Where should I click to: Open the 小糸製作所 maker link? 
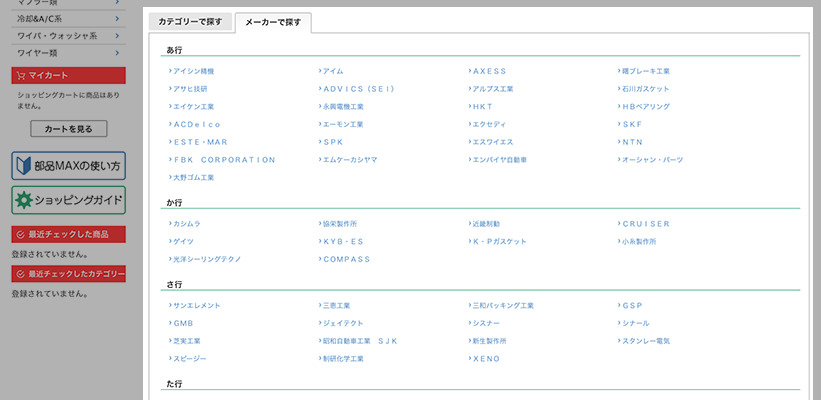tap(637, 242)
